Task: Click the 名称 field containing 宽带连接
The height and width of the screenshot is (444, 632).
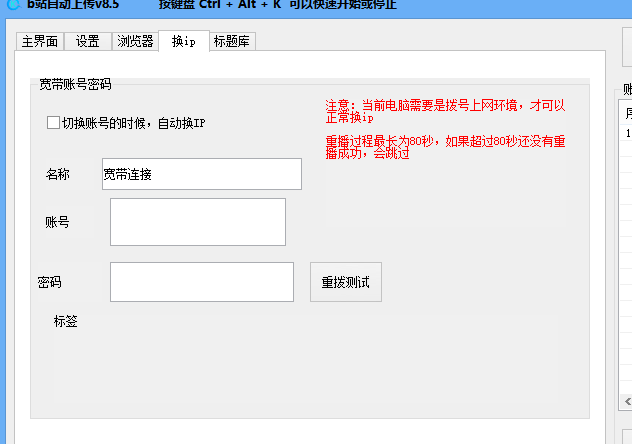Action: (202, 174)
